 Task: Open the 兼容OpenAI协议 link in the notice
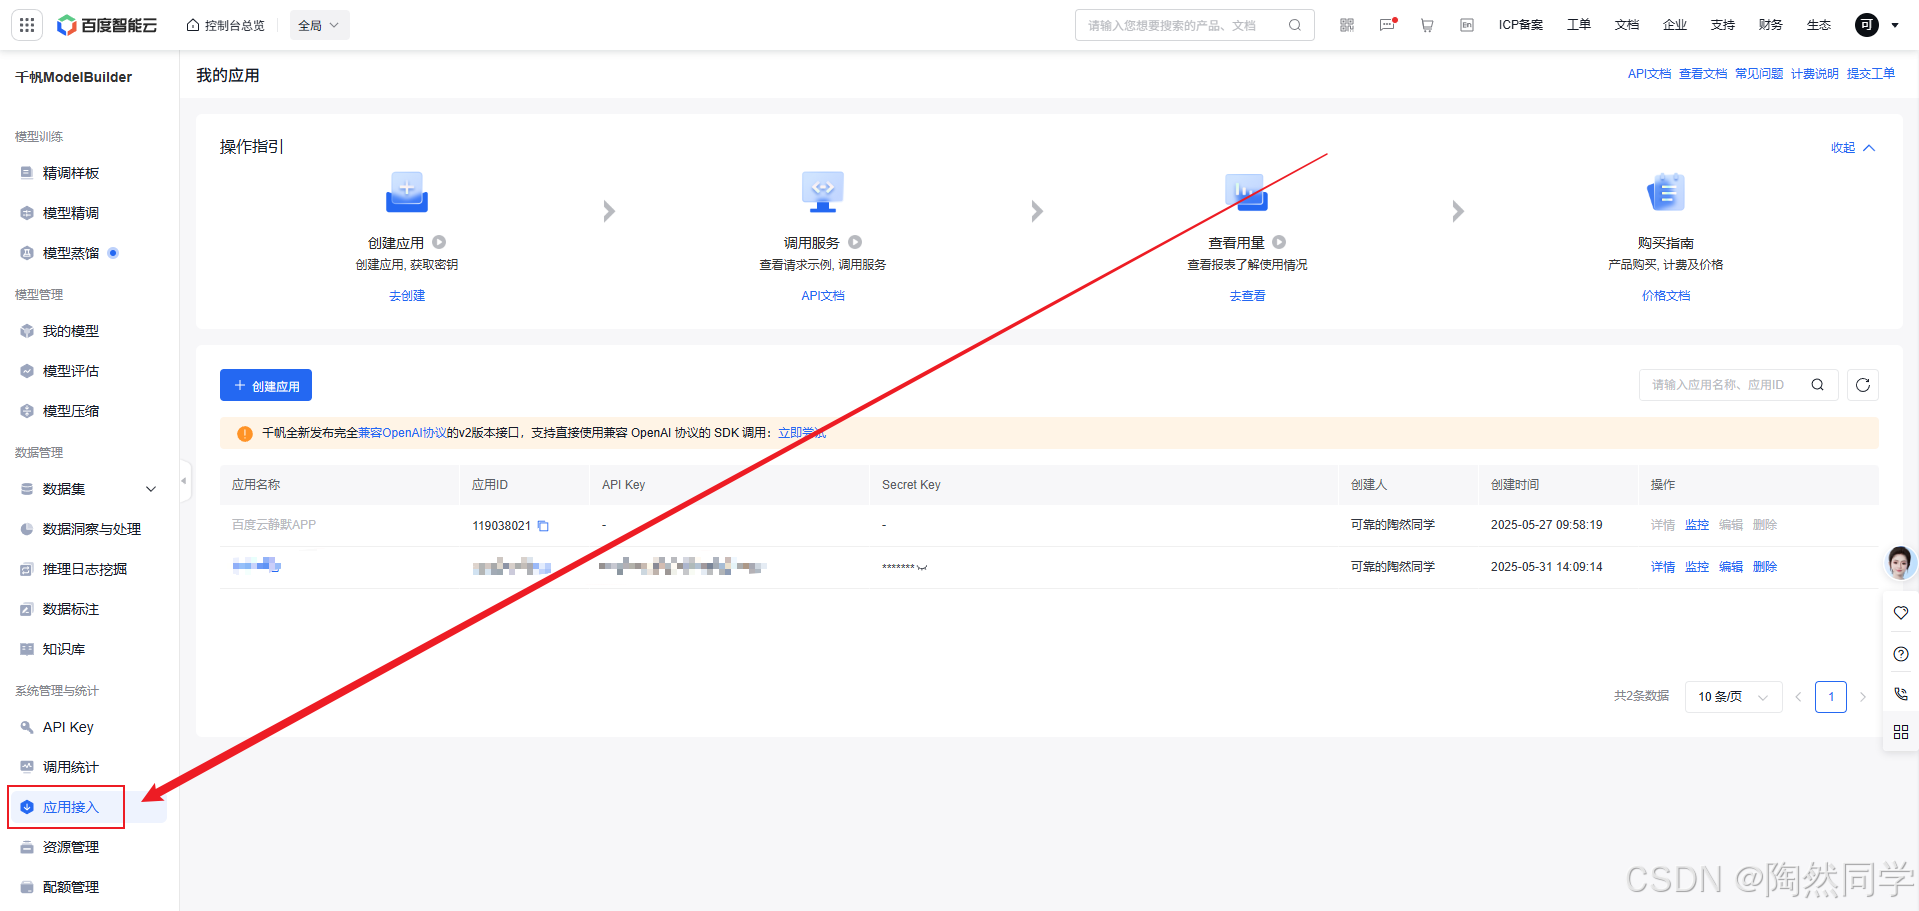tap(402, 433)
